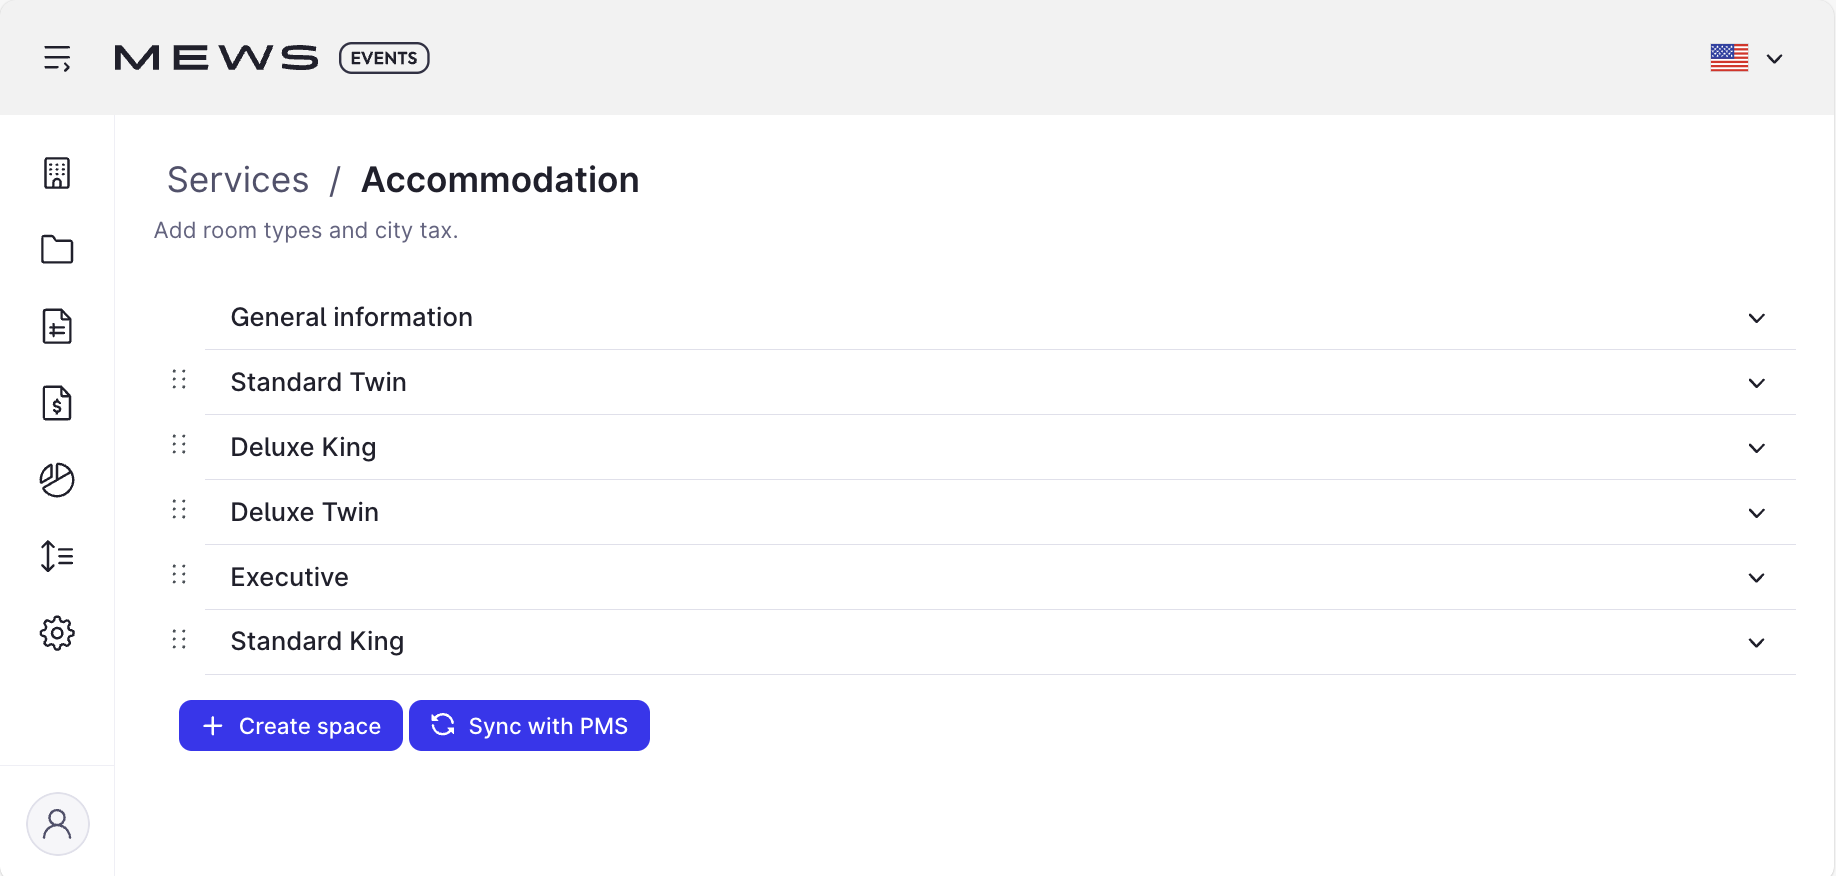1836x876 pixels.
Task: Open the folder icon in sidebar
Action: click(x=57, y=249)
